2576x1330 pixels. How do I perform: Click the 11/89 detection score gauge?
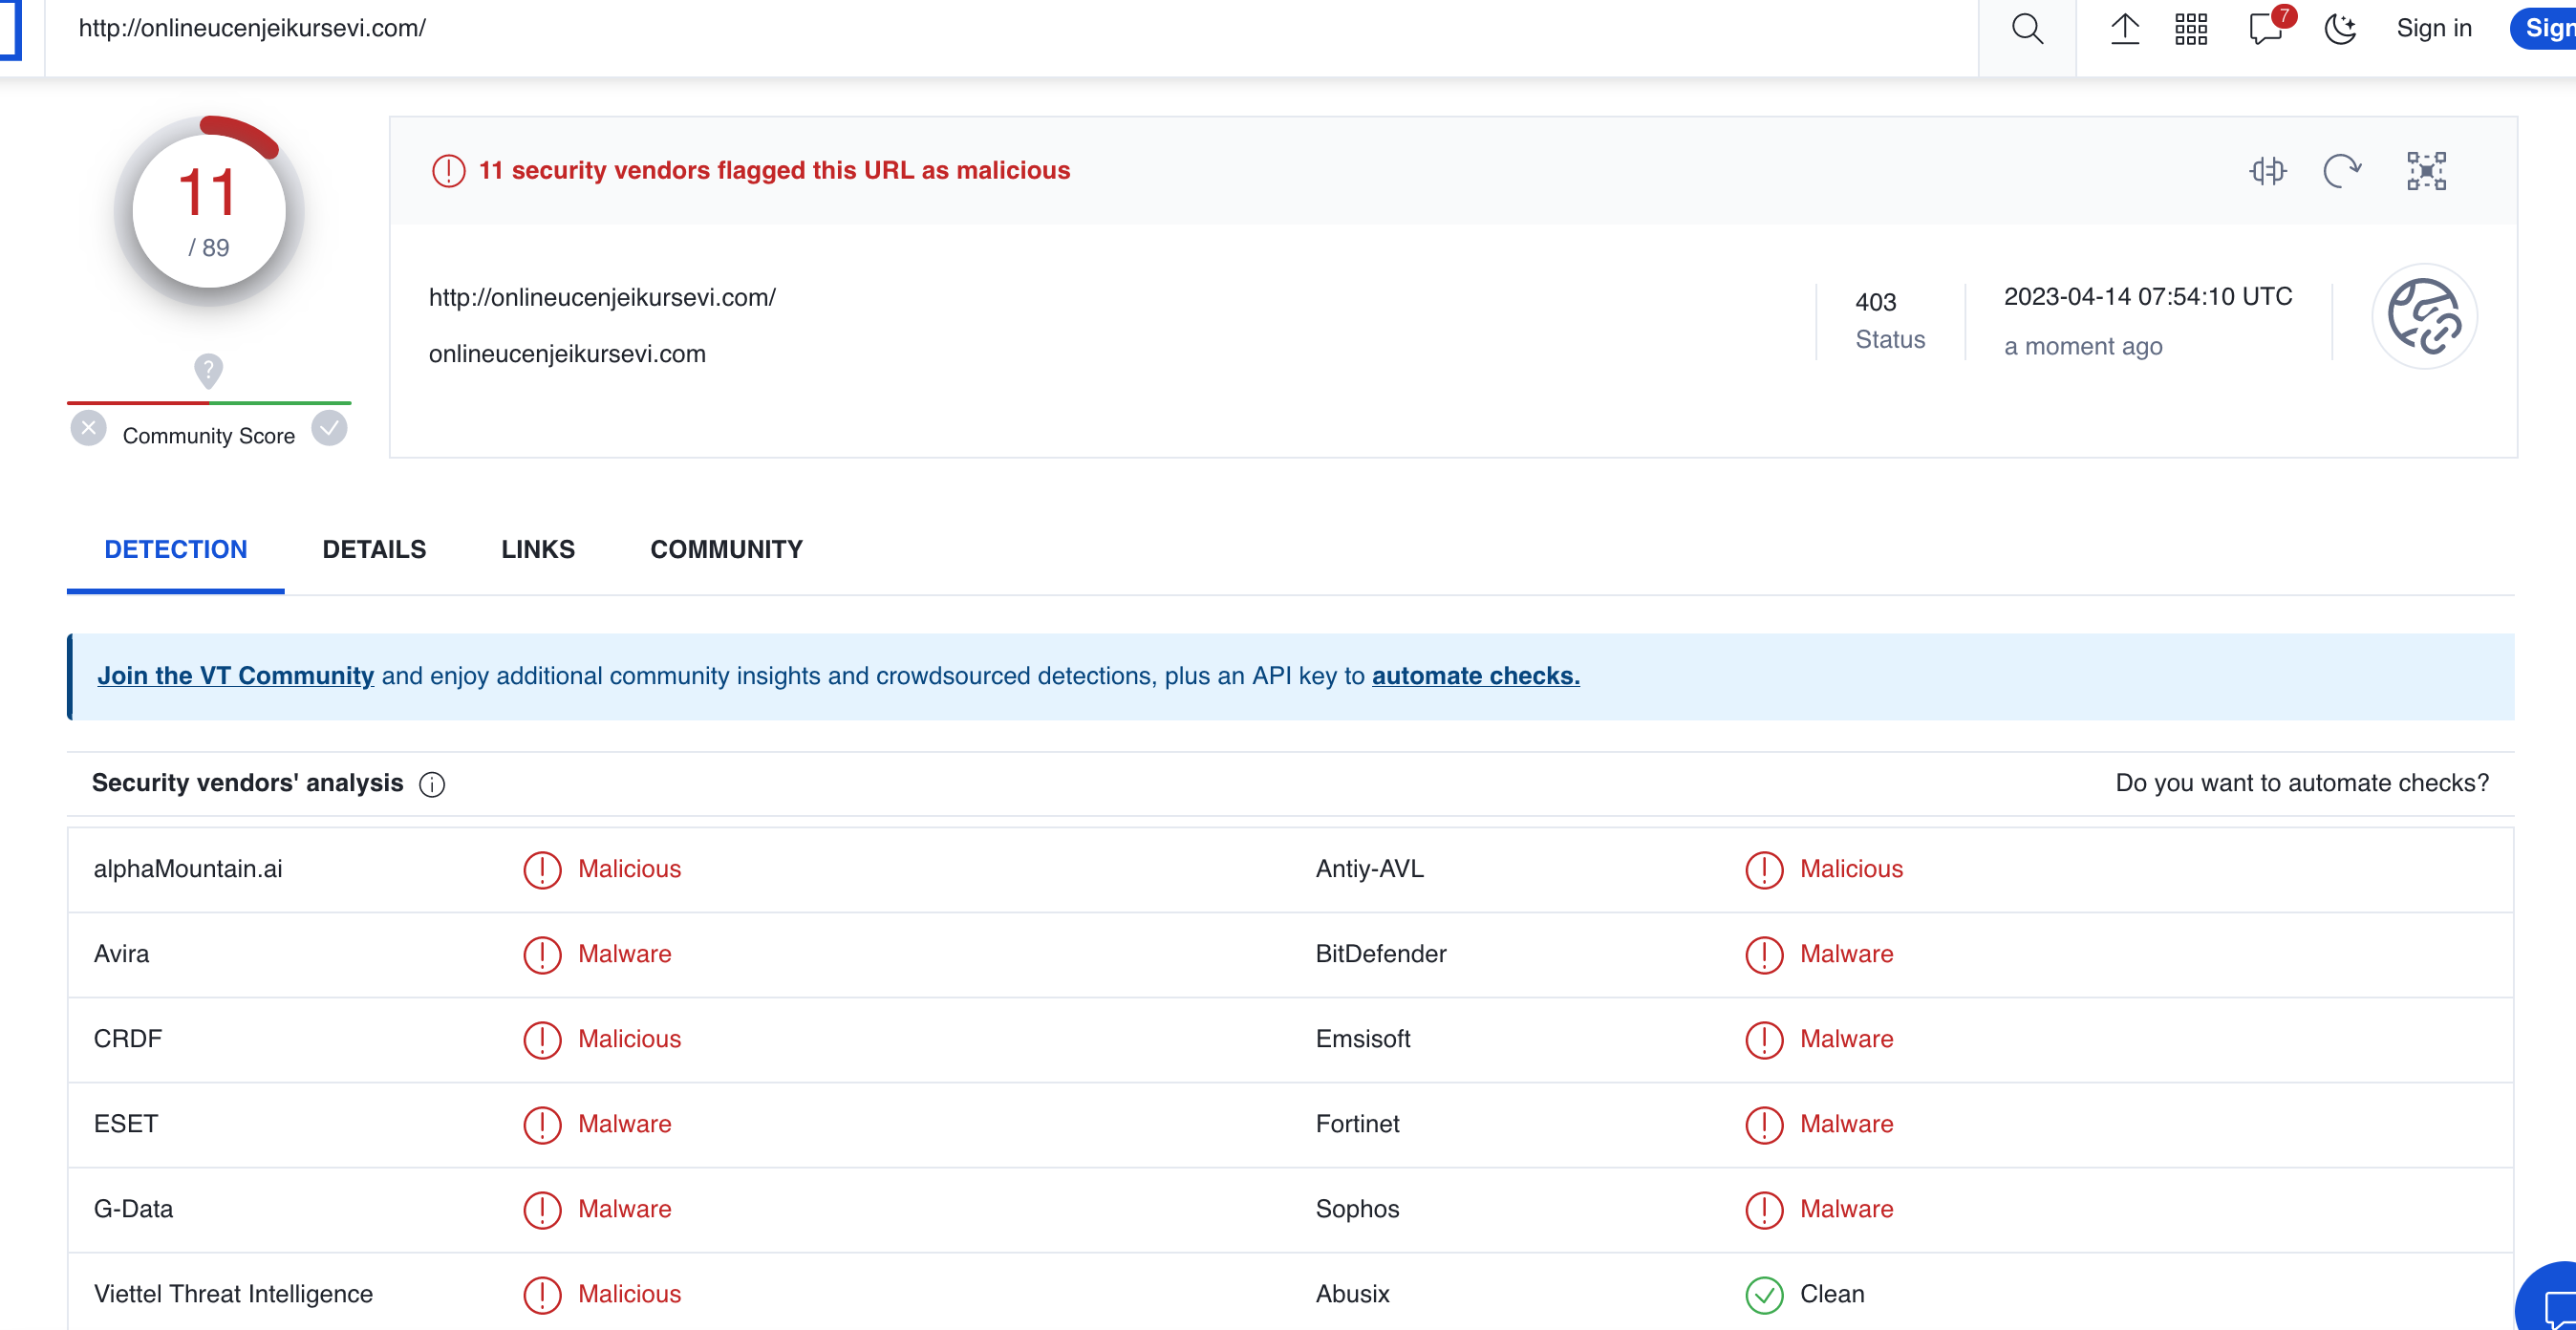pos(209,211)
